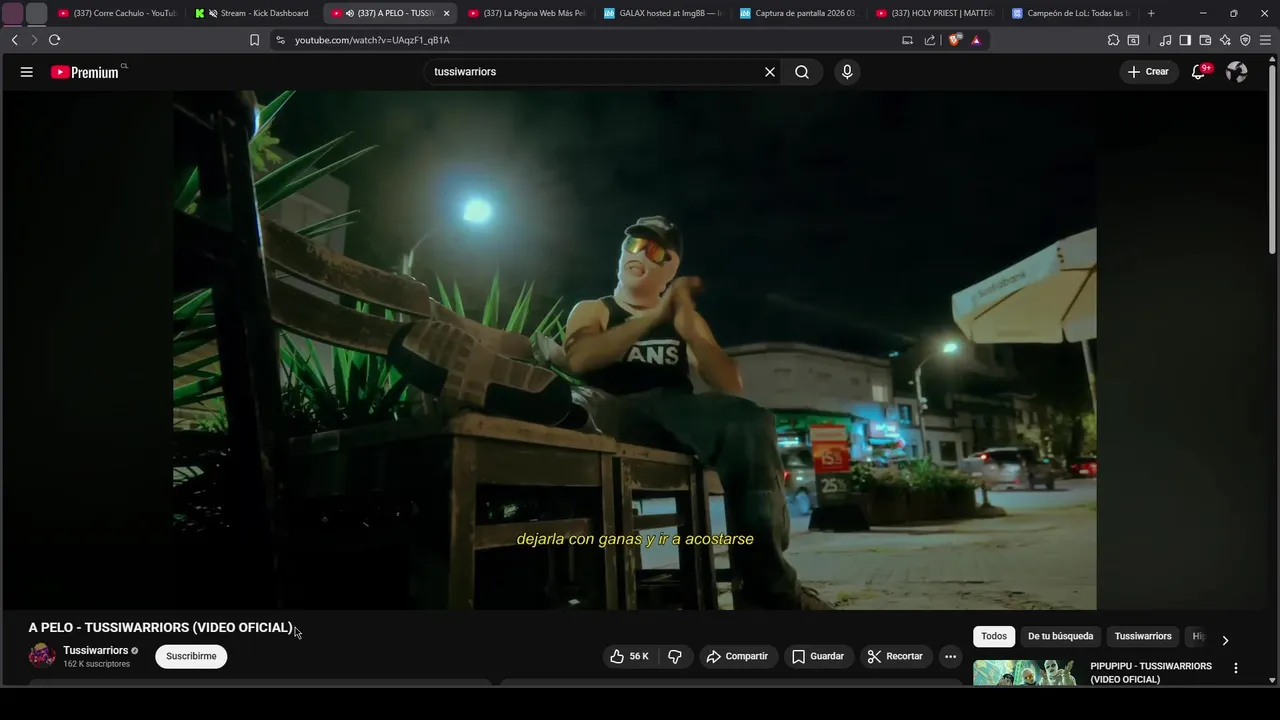Switch to Stream - Kick Dashboard tab
This screenshot has width=1280, height=720.
(x=255, y=13)
